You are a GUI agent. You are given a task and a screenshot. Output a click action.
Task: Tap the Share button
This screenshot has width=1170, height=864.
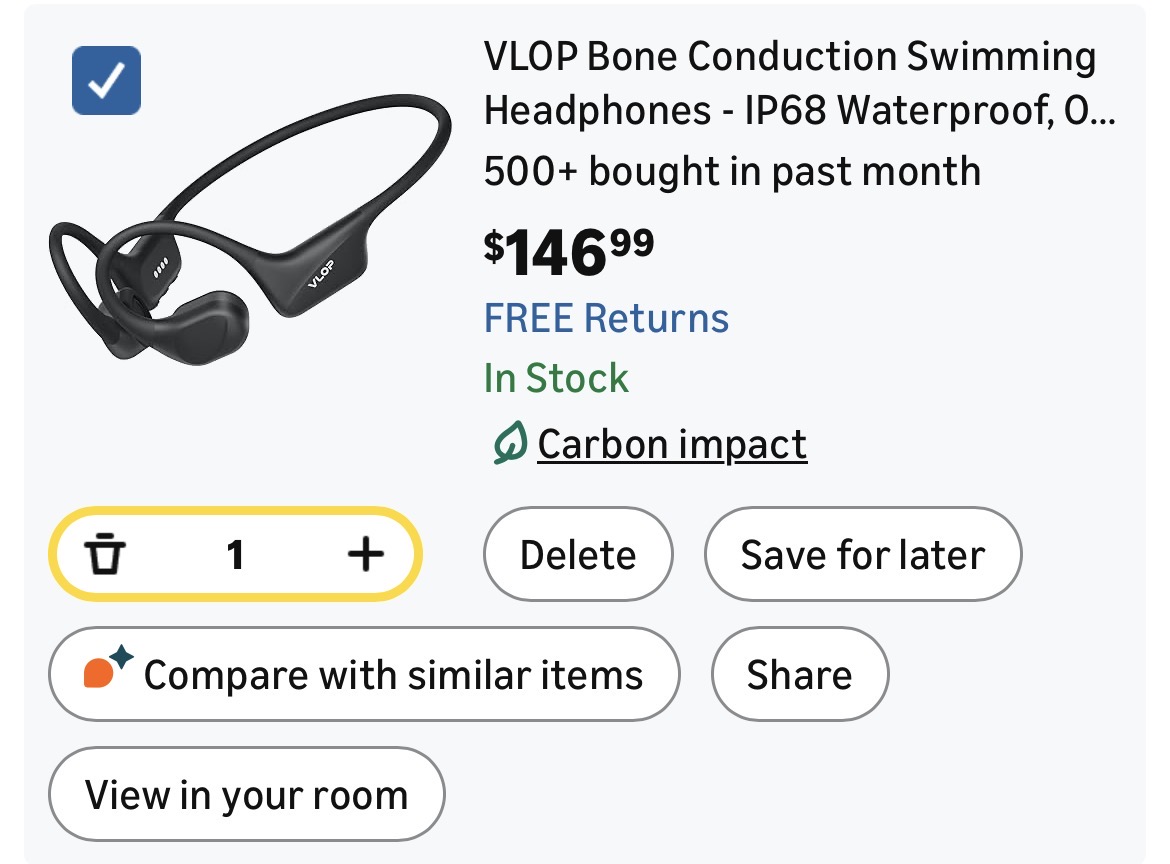[x=799, y=675]
